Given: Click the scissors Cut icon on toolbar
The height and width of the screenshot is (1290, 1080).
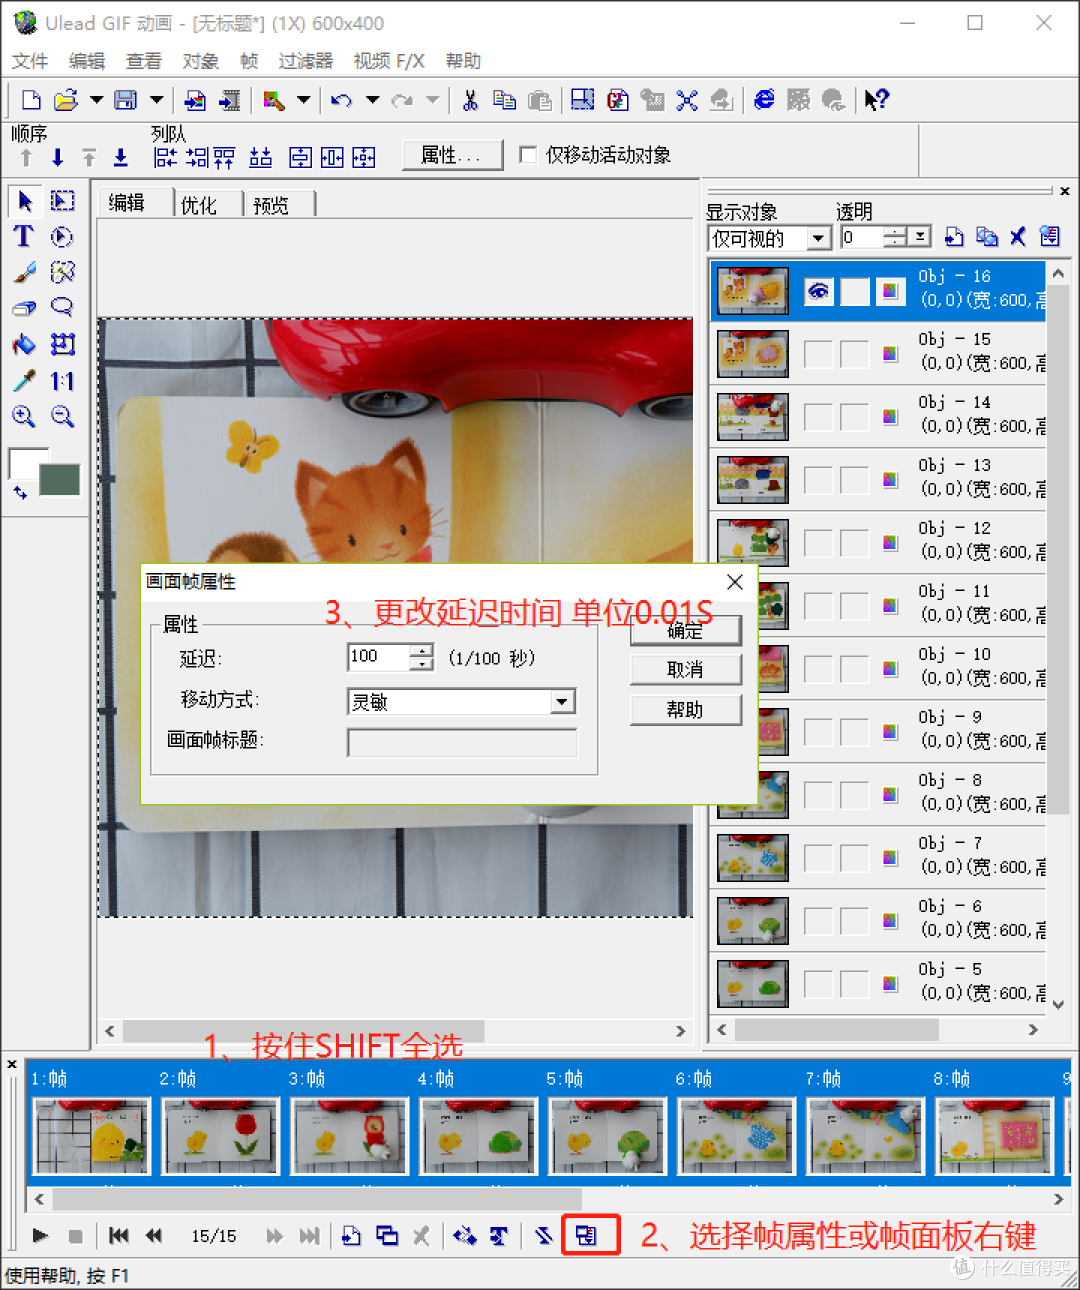Looking at the screenshot, I should (x=469, y=100).
